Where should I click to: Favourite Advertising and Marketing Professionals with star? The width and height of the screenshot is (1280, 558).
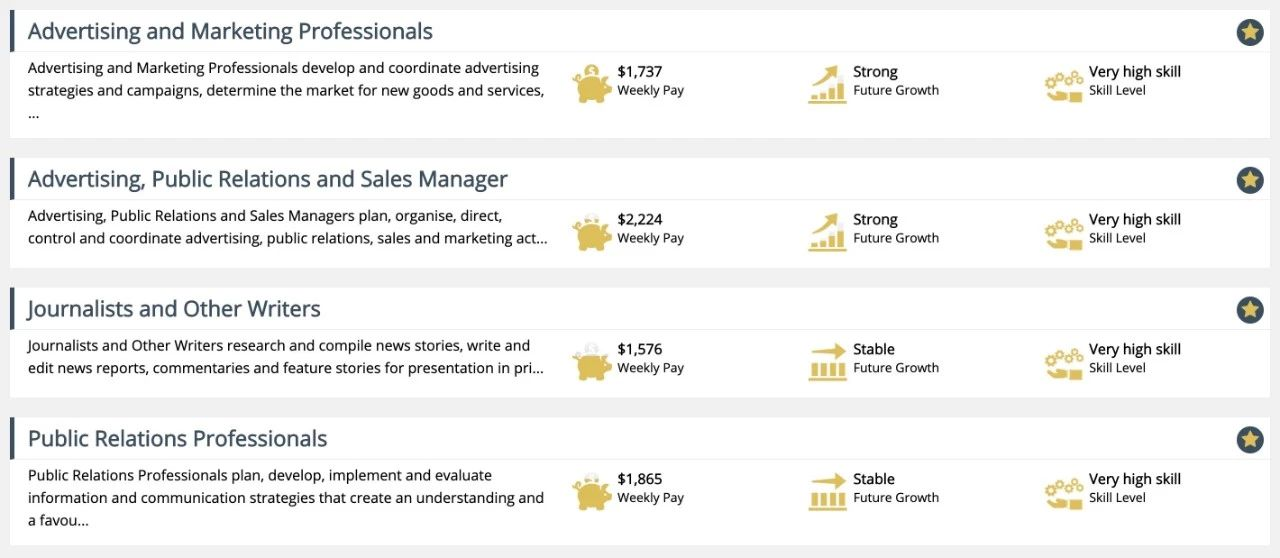1249,32
